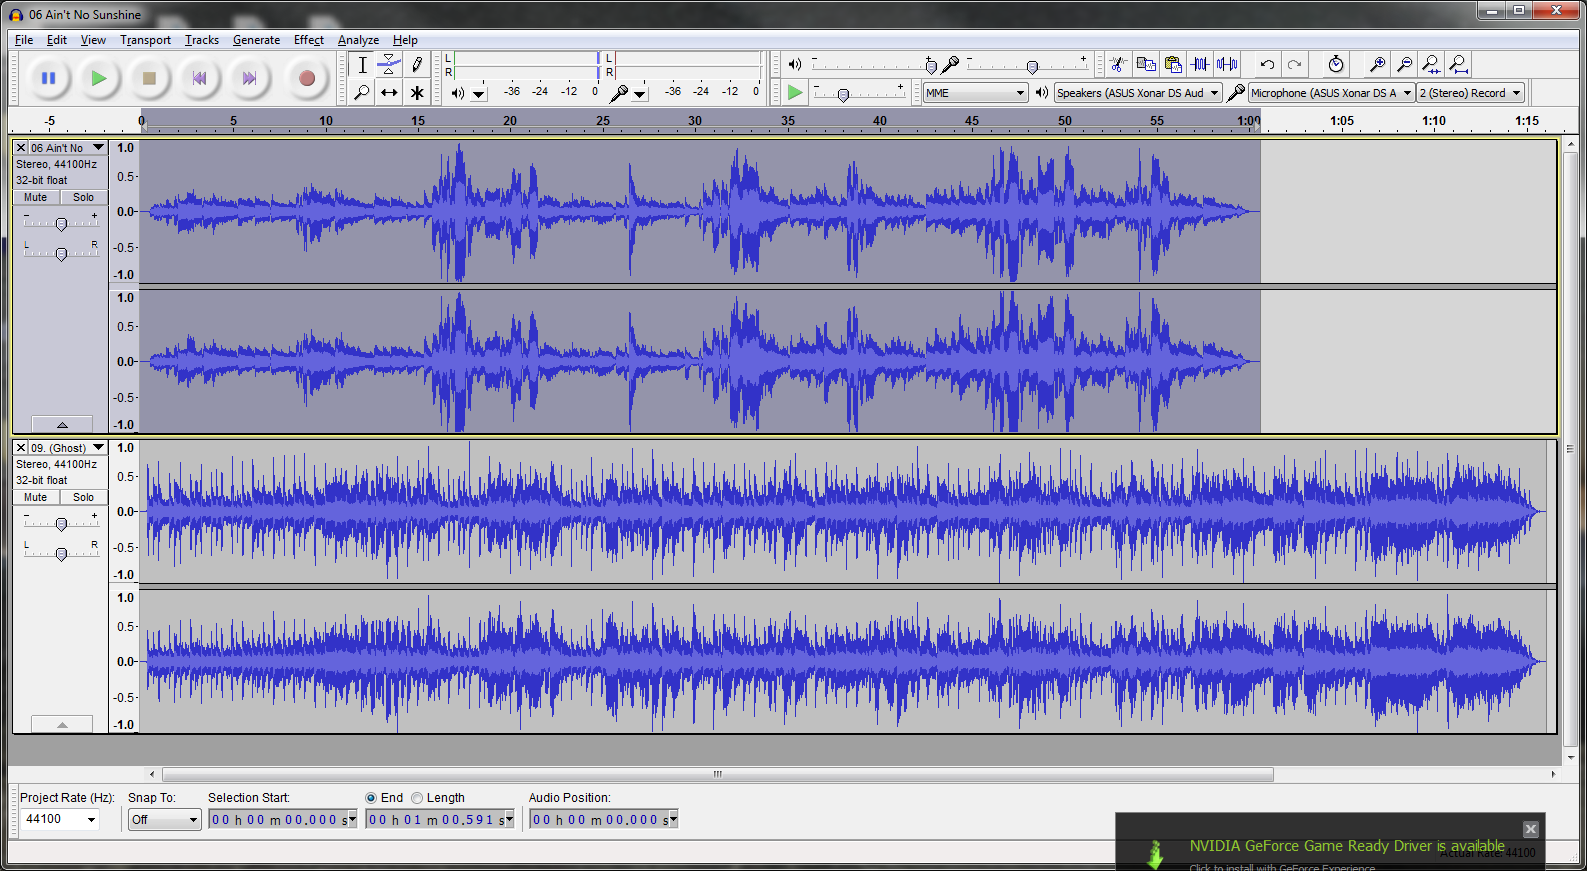Select the End radio button
Image resolution: width=1587 pixels, height=871 pixels.
(x=371, y=798)
